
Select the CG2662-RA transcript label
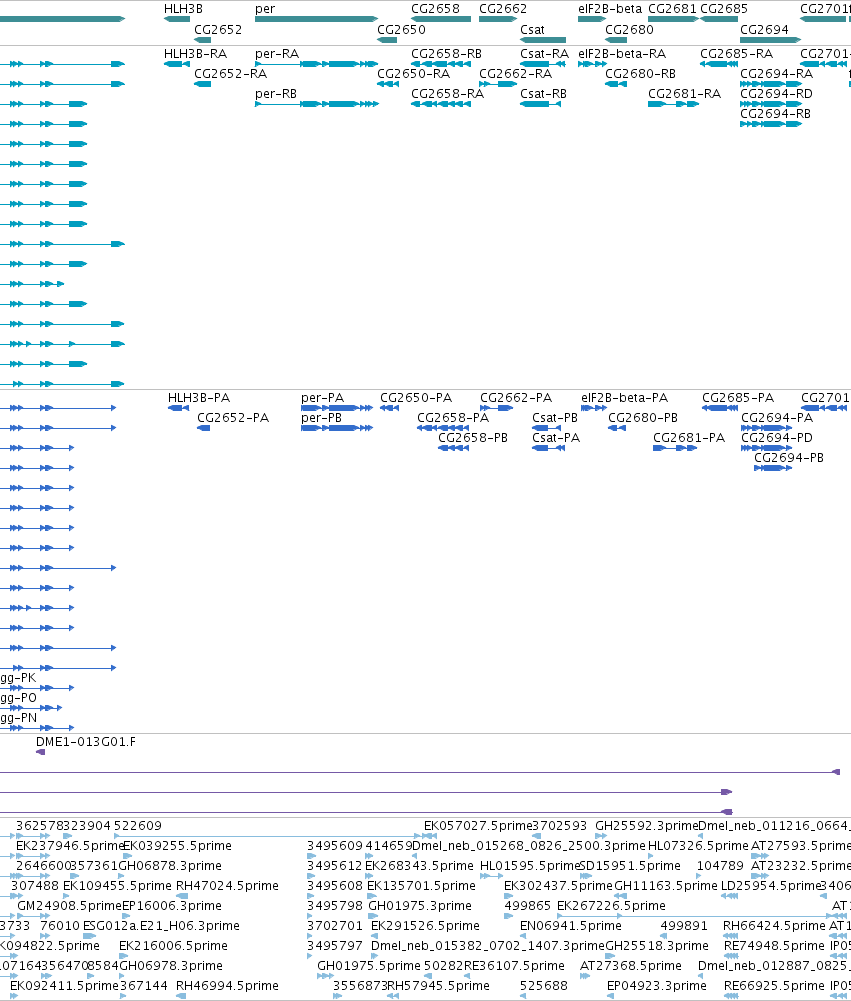516,73
